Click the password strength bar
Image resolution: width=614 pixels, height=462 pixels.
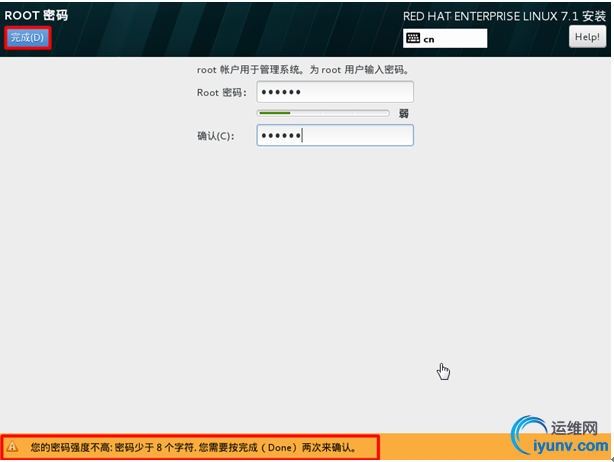[323, 113]
